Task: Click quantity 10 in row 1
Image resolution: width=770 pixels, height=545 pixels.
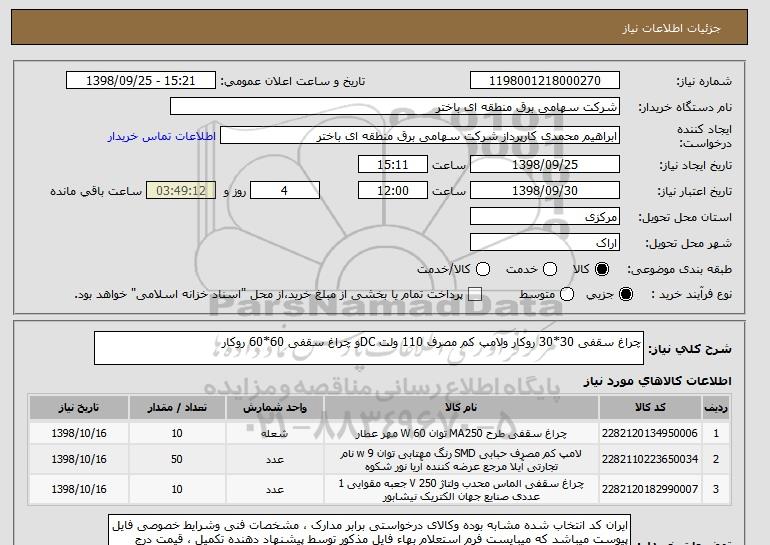Action: coord(177,433)
